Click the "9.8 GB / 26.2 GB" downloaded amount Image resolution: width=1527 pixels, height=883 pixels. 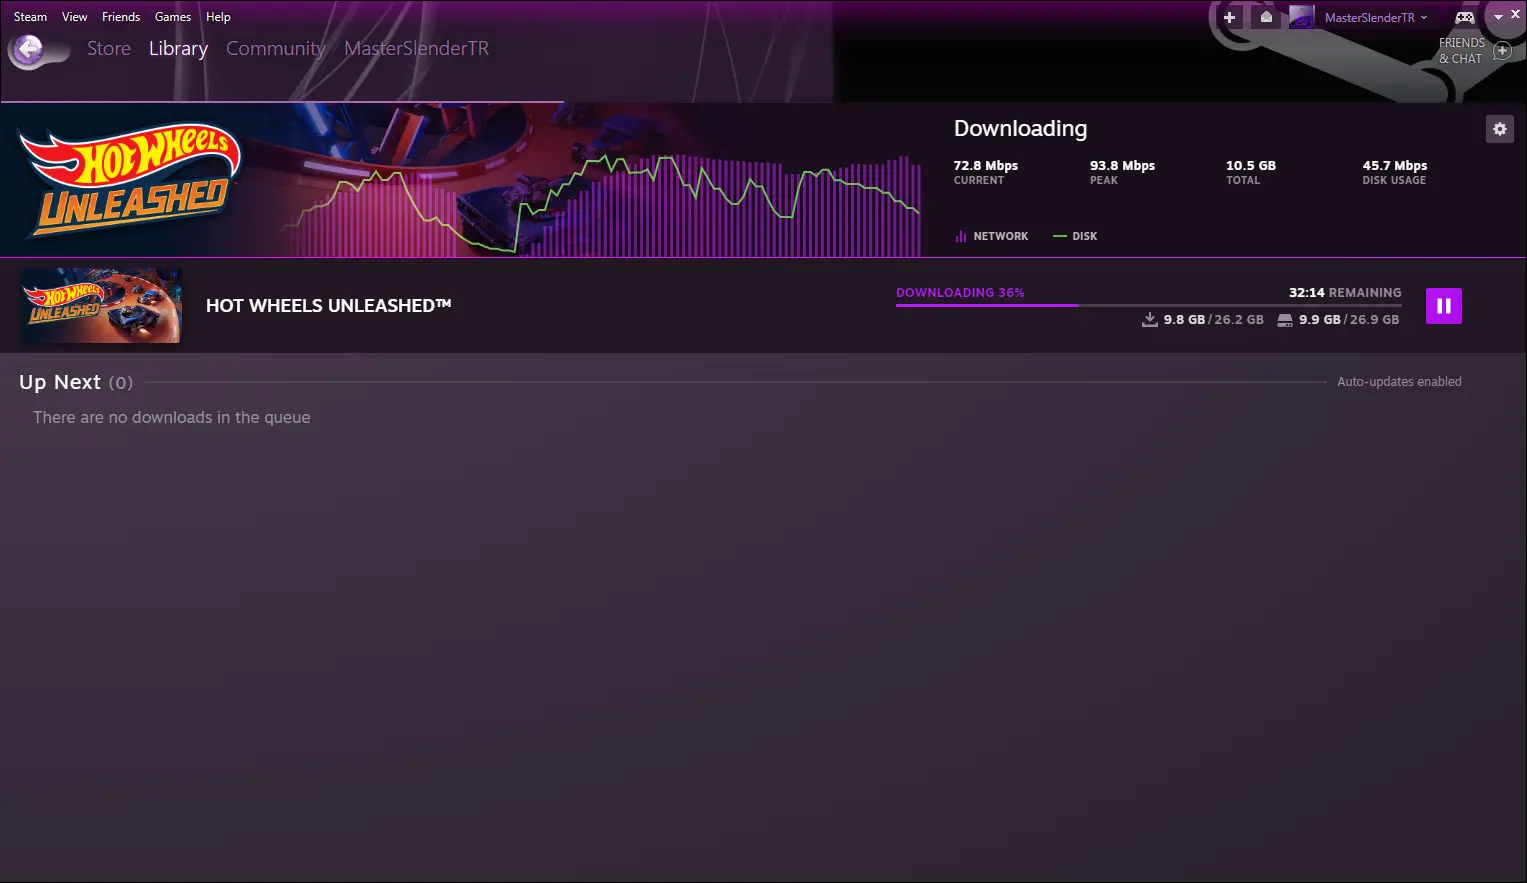pyautogui.click(x=1214, y=320)
